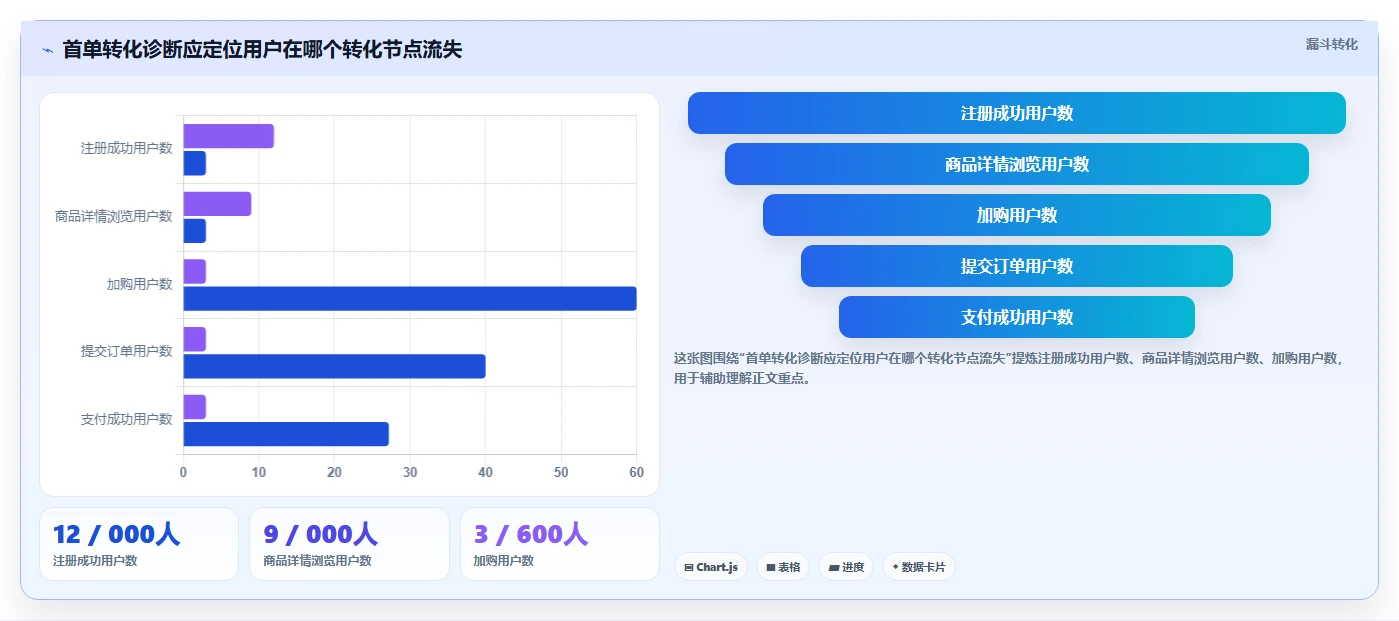Click the 漏斗转化 tag in the header
This screenshot has height=621, width=1399.
[1331, 44]
